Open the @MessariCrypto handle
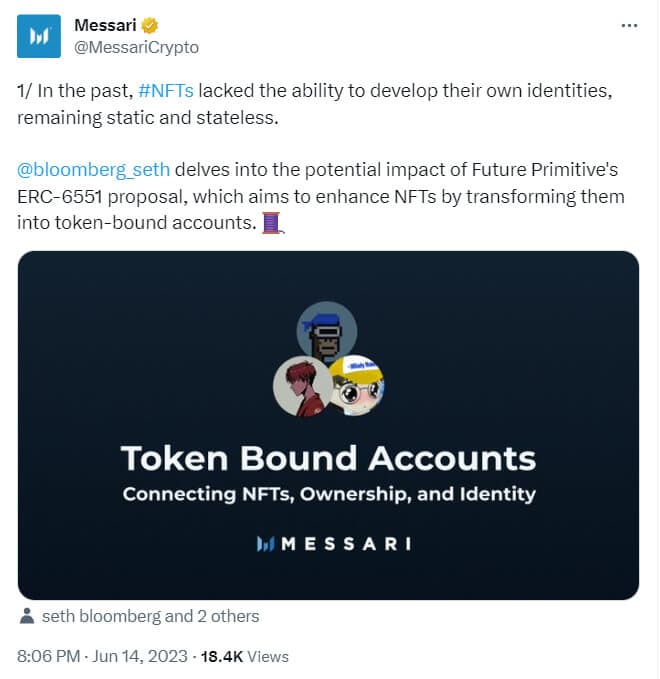Screen dimensions: 660x679 [136, 47]
